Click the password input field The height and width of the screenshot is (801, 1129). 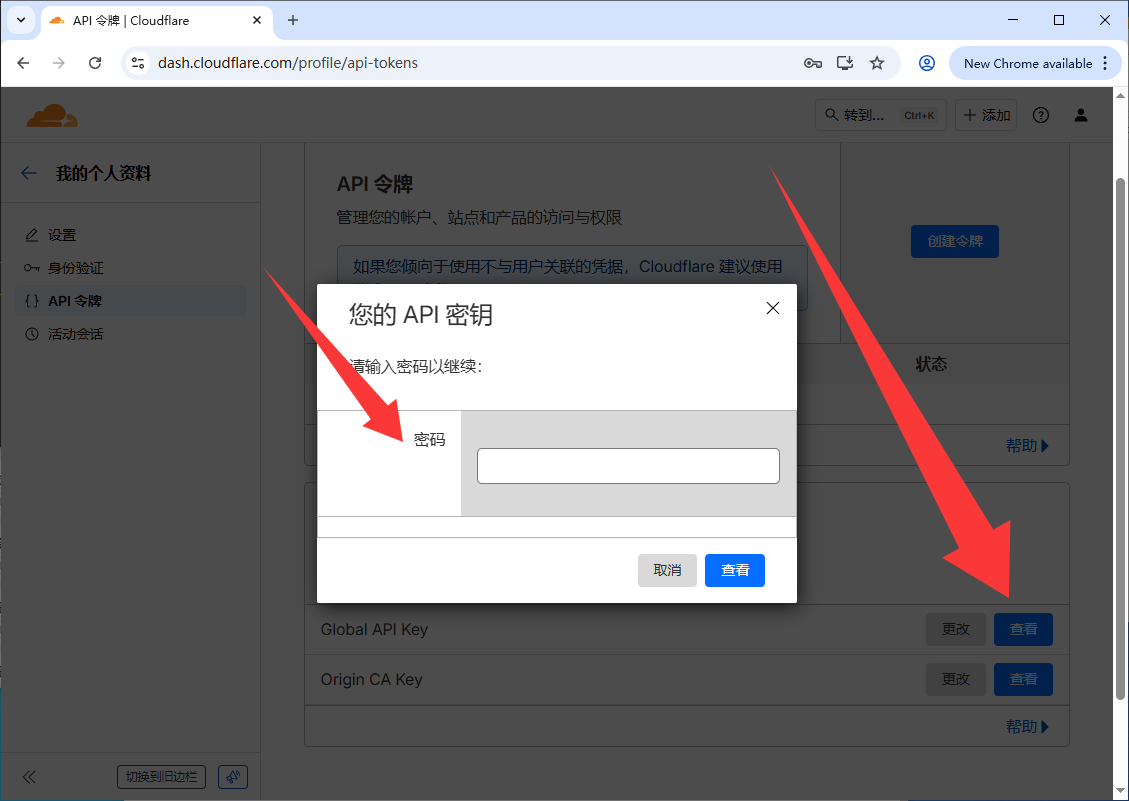tap(628, 466)
